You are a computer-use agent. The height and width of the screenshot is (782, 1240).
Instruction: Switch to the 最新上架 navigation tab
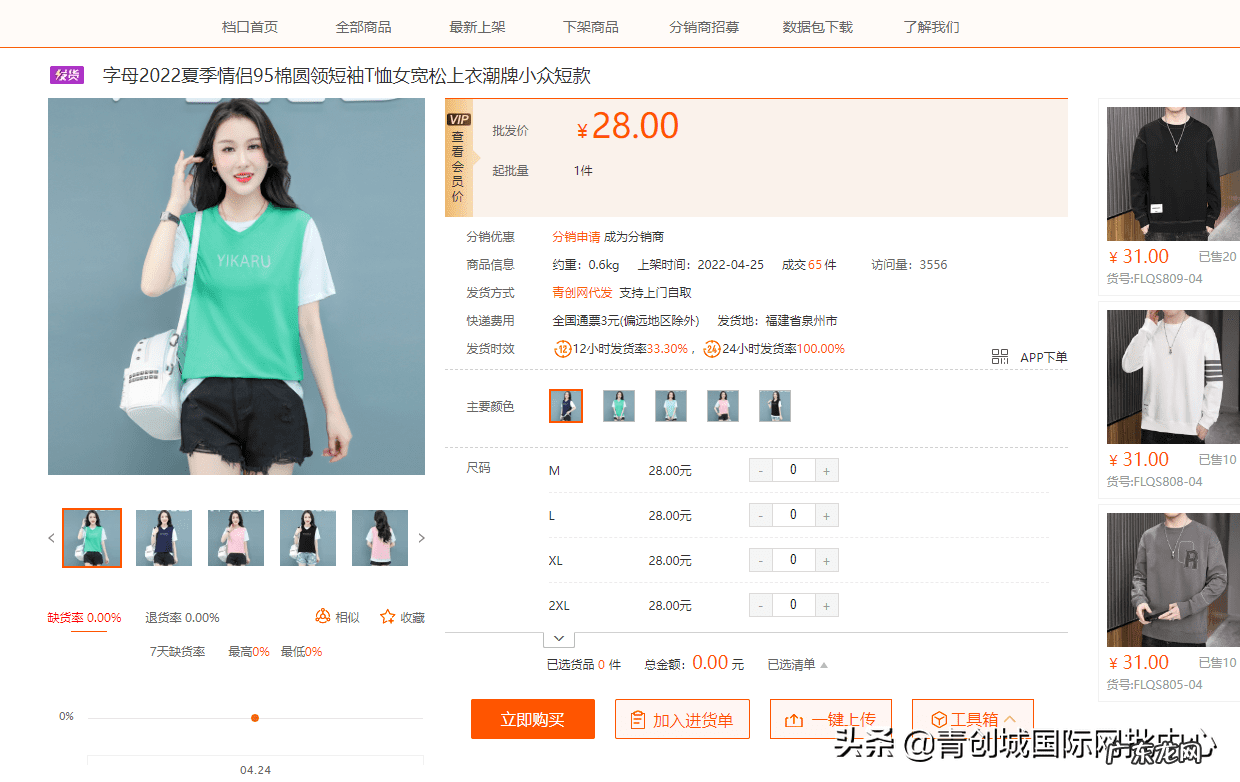[477, 28]
